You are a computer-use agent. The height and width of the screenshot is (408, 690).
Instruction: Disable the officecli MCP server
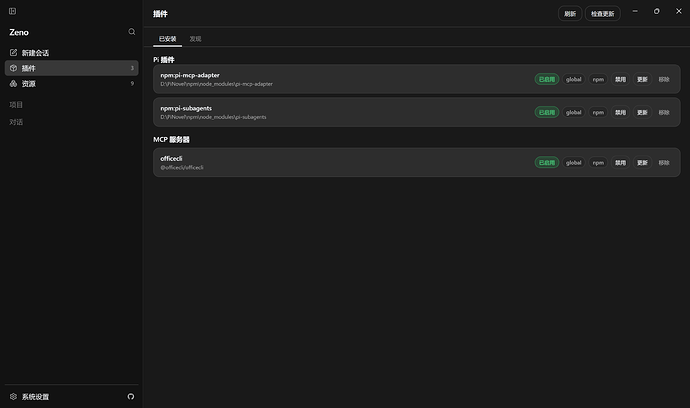[620, 162]
